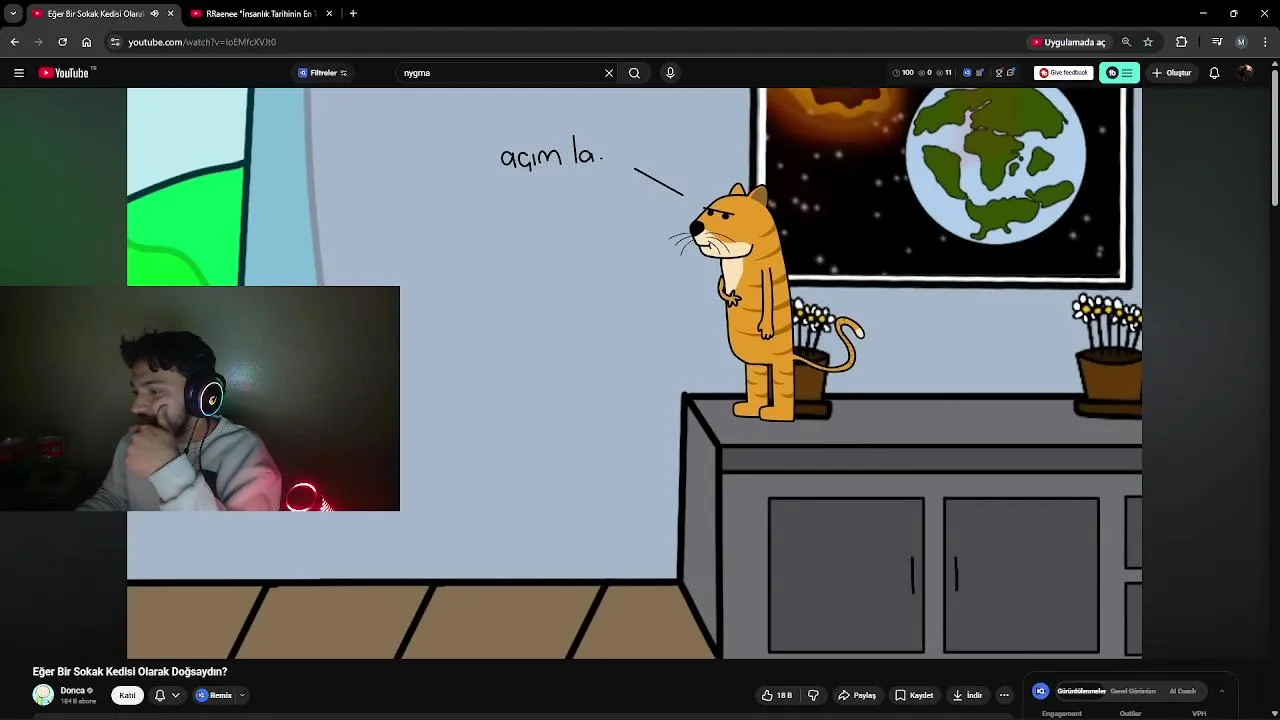
Task: Open more actions three-dot menu under the video
Action: pos(1004,695)
